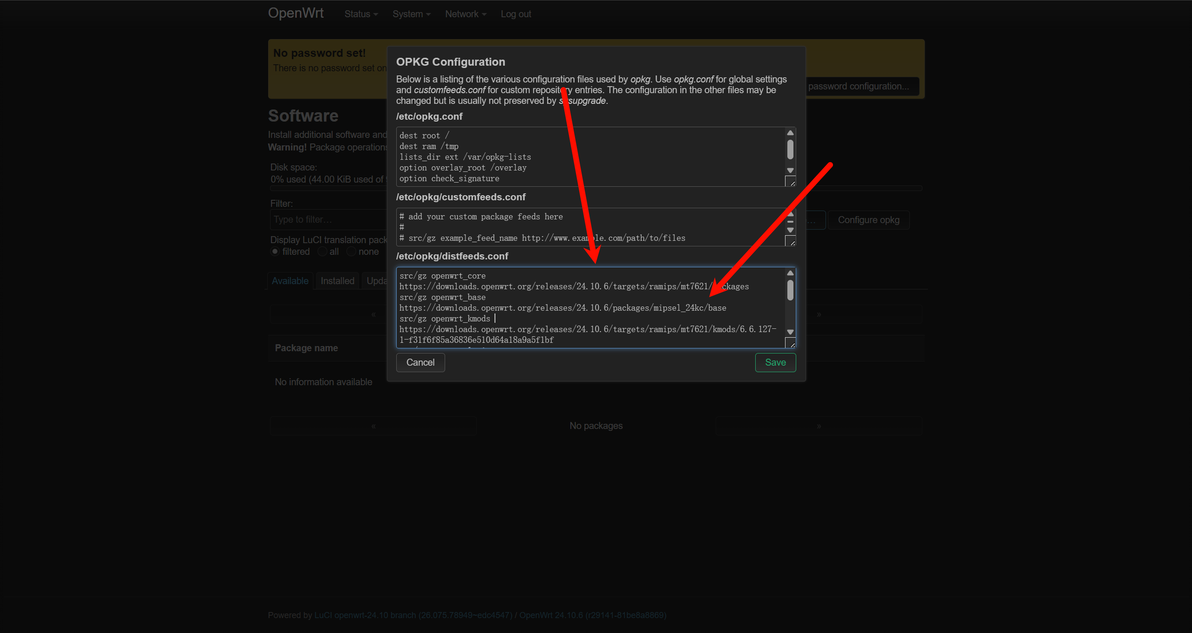Click the bottom previous-page « button
Screen dimensions: 1192x633
pos(372,426)
